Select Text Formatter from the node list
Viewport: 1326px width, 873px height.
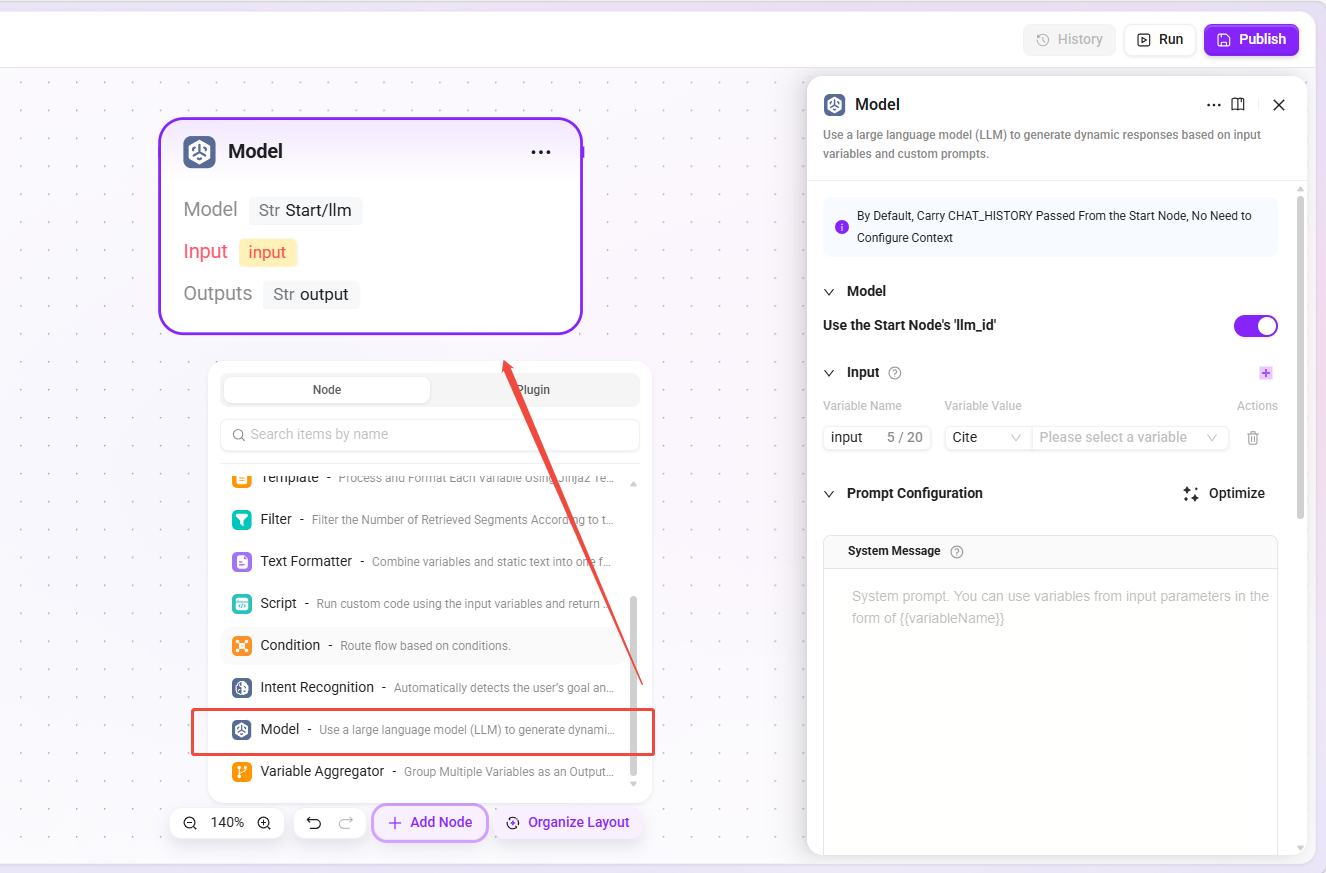[424, 562]
